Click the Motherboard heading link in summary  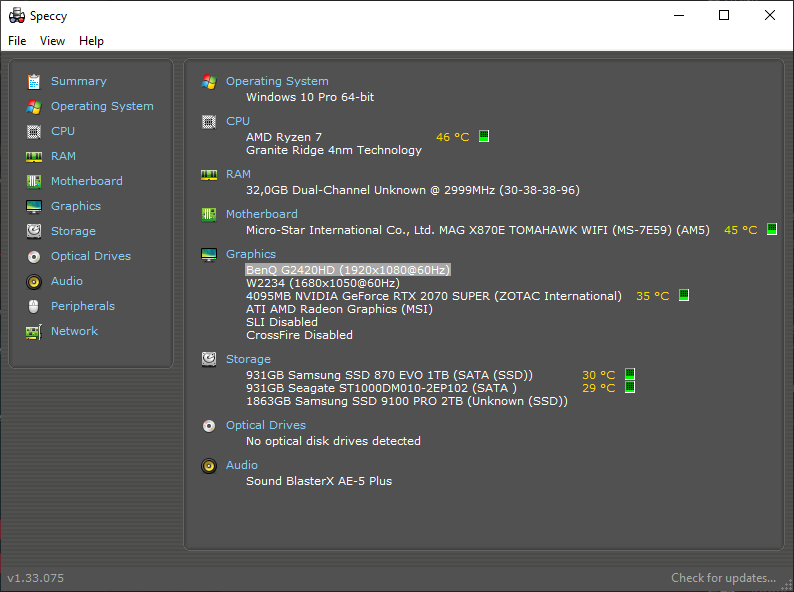(x=262, y=214)
